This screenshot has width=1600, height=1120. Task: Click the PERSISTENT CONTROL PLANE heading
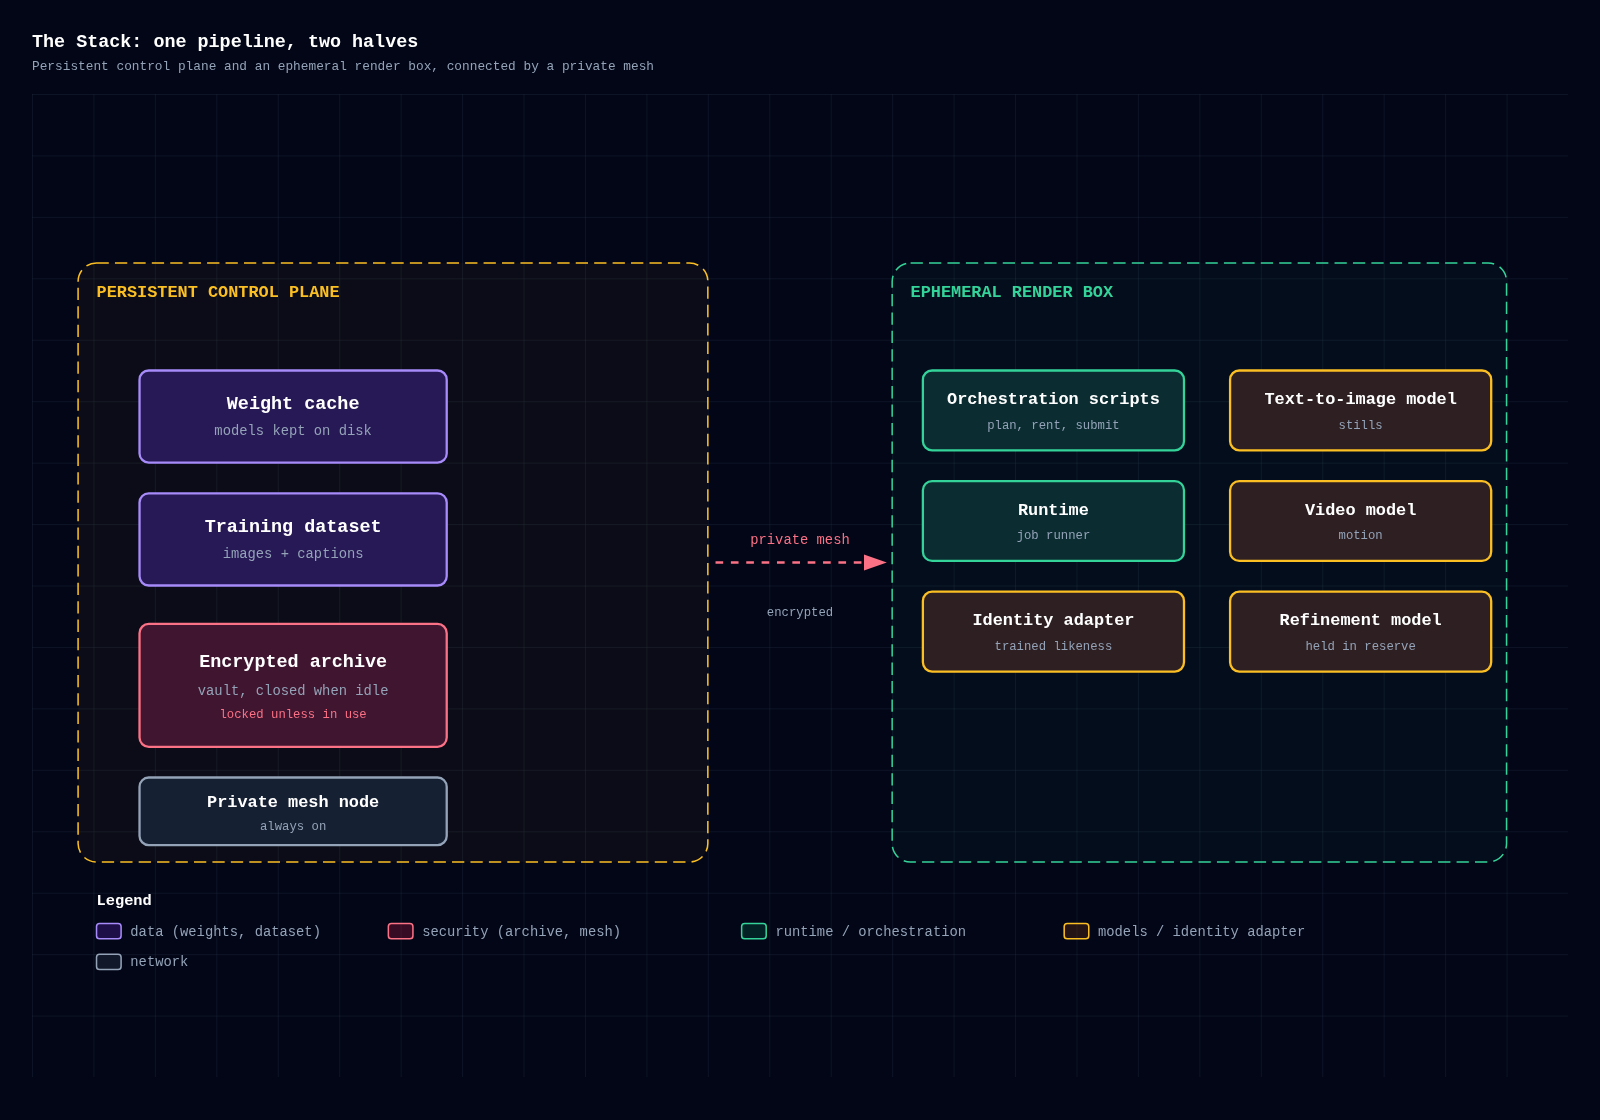[x=218, y=292]
